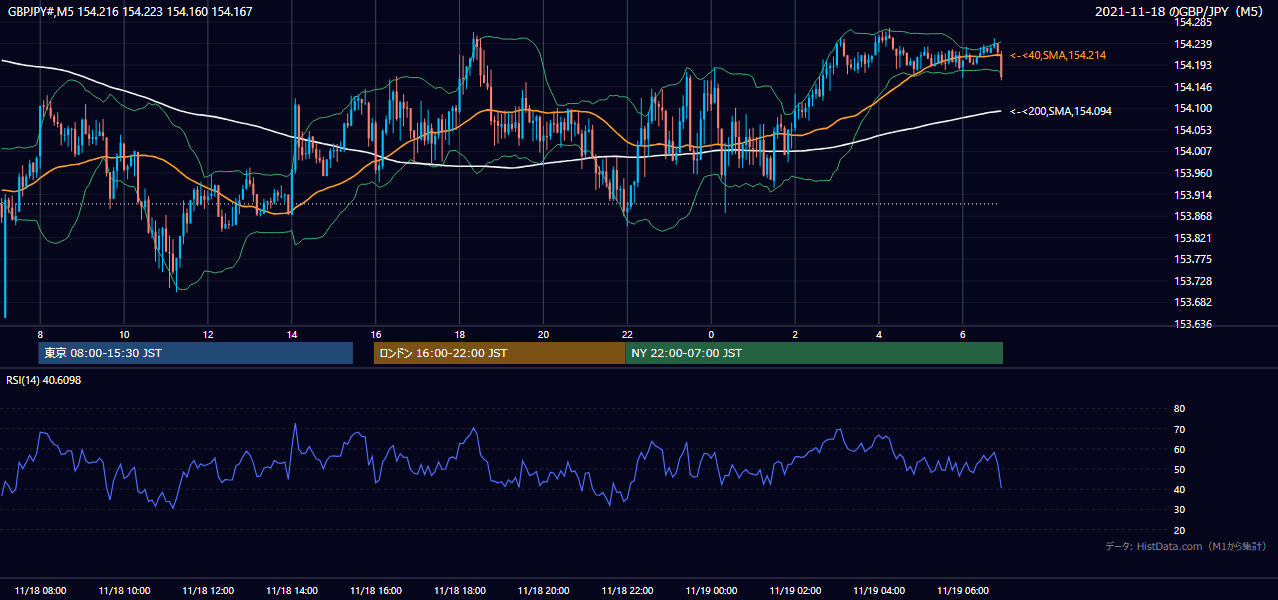Click price axis label 153.914

[x=1193, y=195]
